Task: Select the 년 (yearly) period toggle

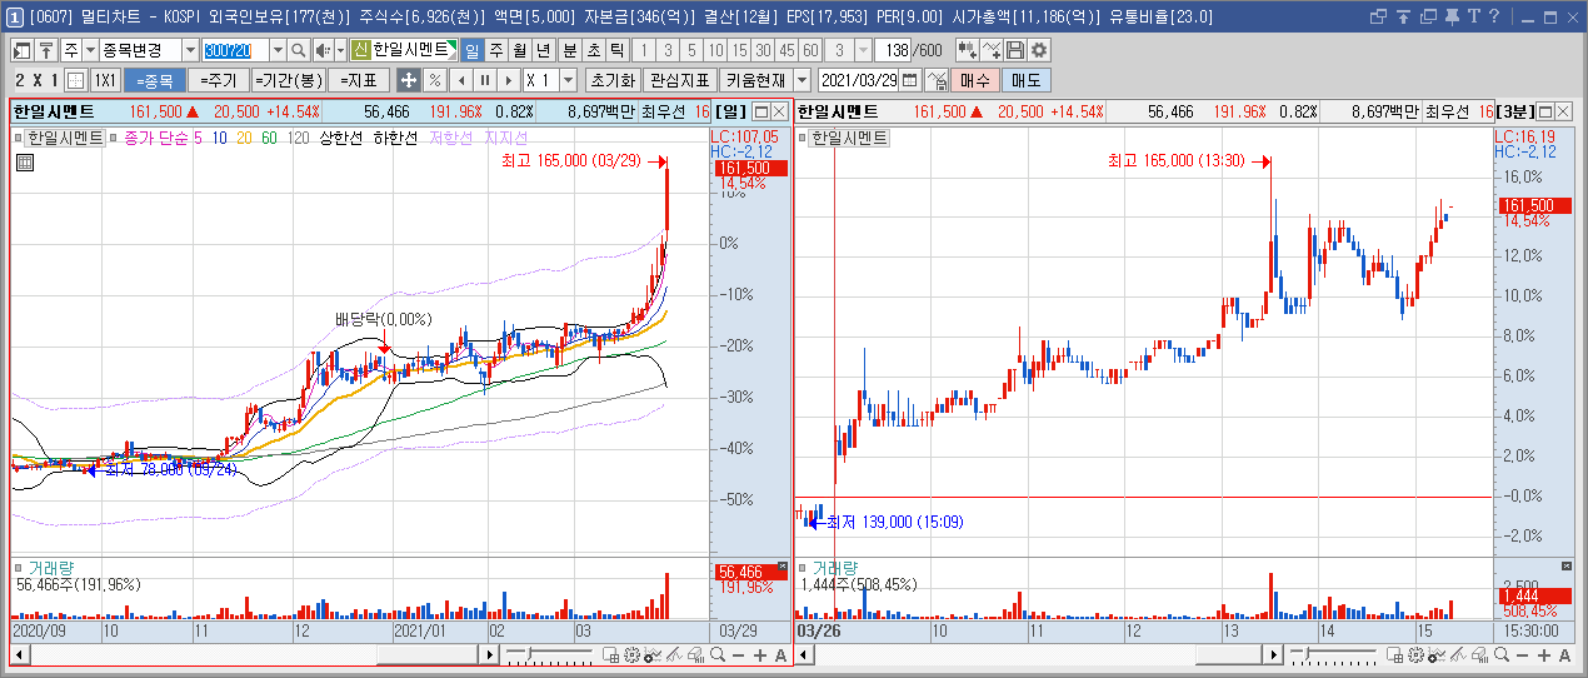Action: tap(543, 50)
